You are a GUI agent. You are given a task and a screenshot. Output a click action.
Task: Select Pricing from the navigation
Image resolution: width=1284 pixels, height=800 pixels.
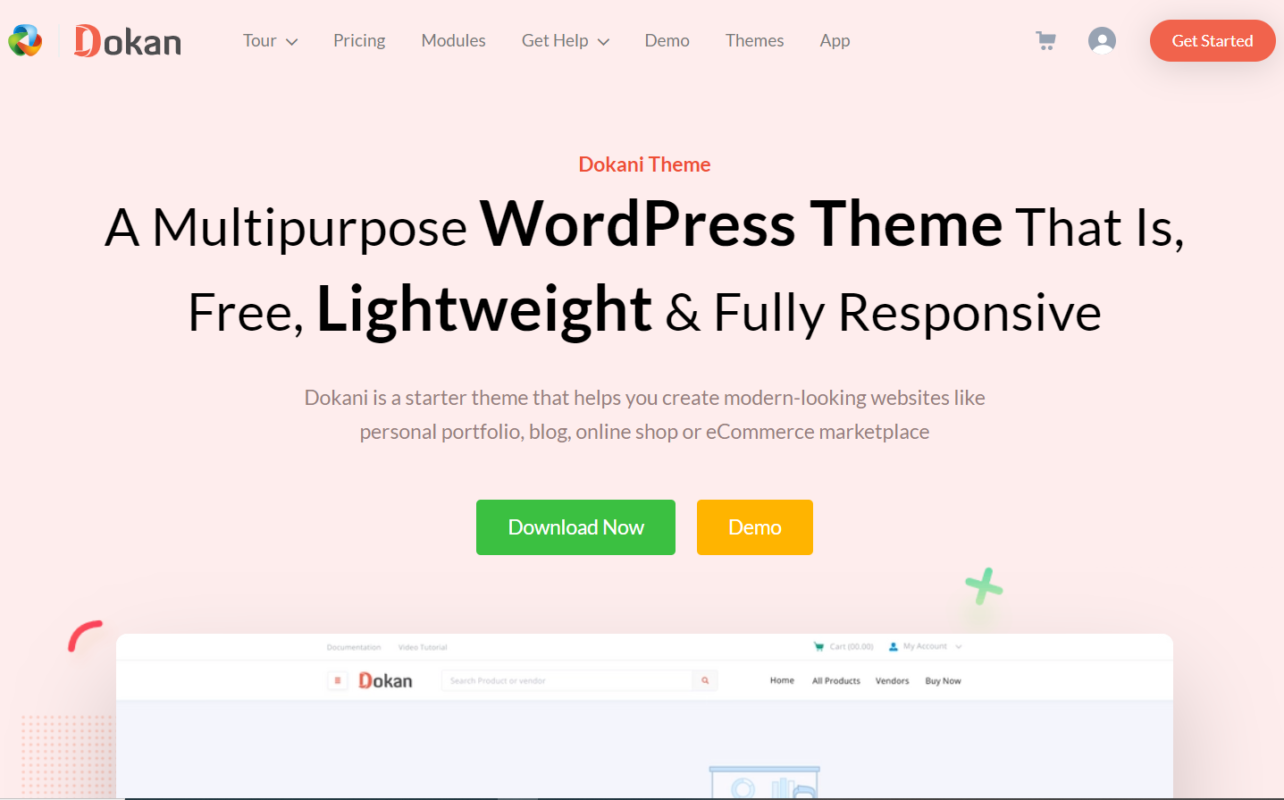pyautogui.click(x=359, y=40)
